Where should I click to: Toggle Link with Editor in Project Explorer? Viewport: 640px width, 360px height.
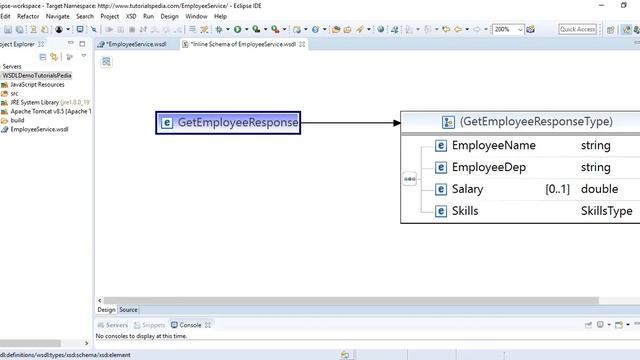tap(54, 57)
